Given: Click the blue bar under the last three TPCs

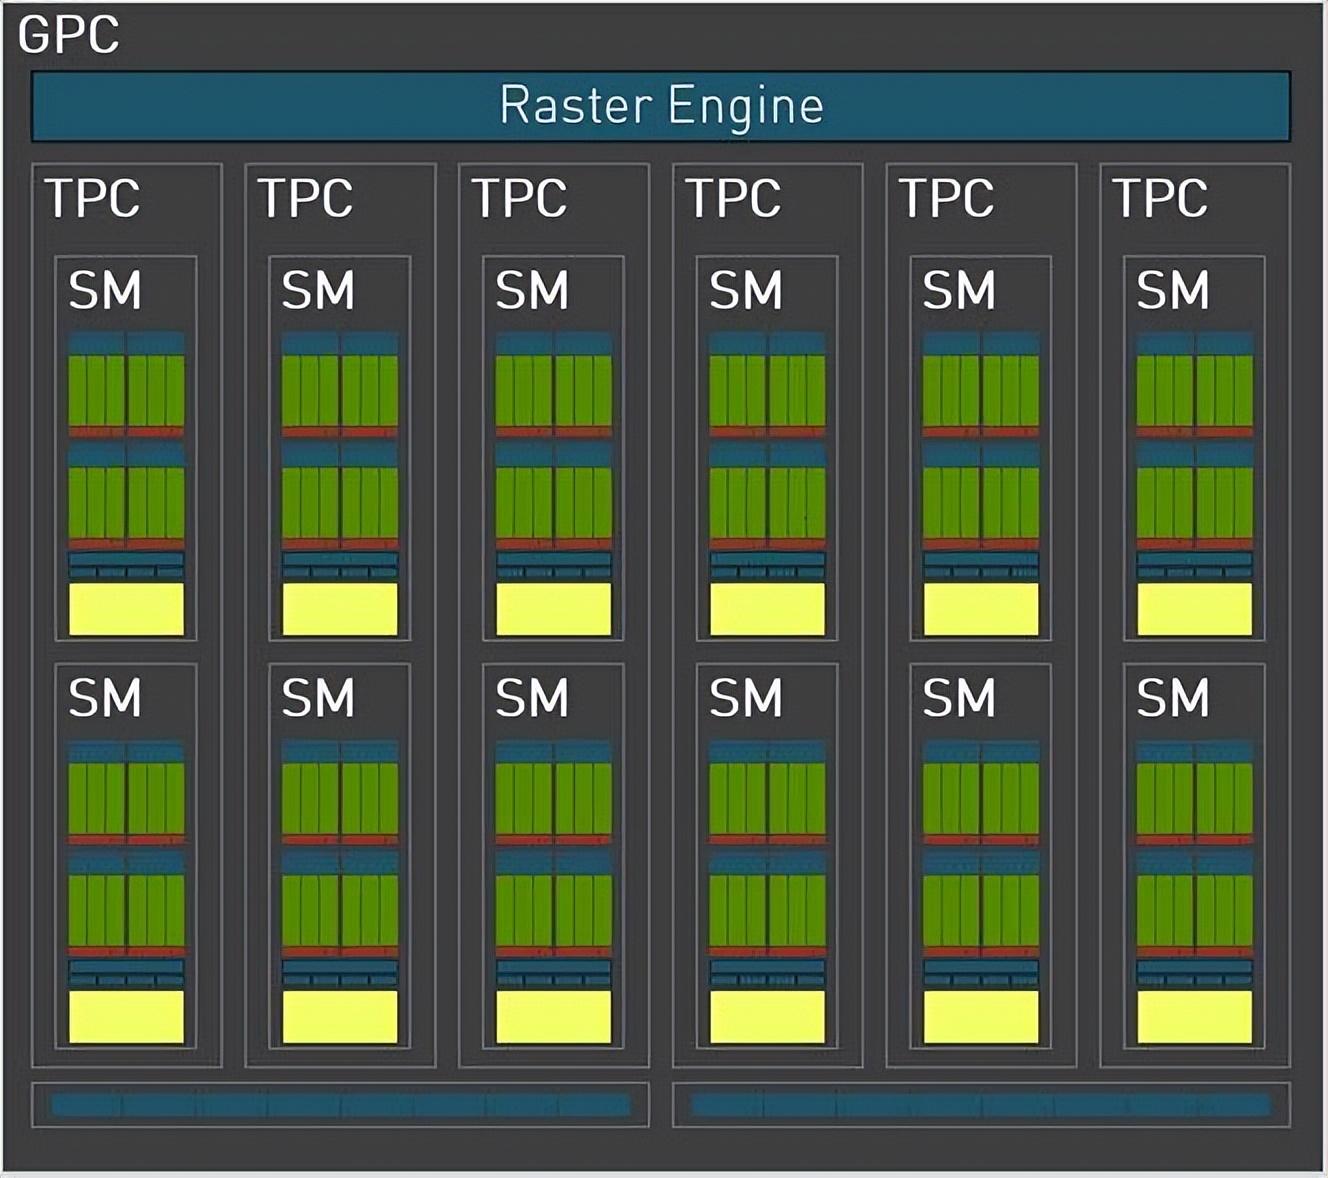Looking at the screenshot, I should click(981, 1105).
